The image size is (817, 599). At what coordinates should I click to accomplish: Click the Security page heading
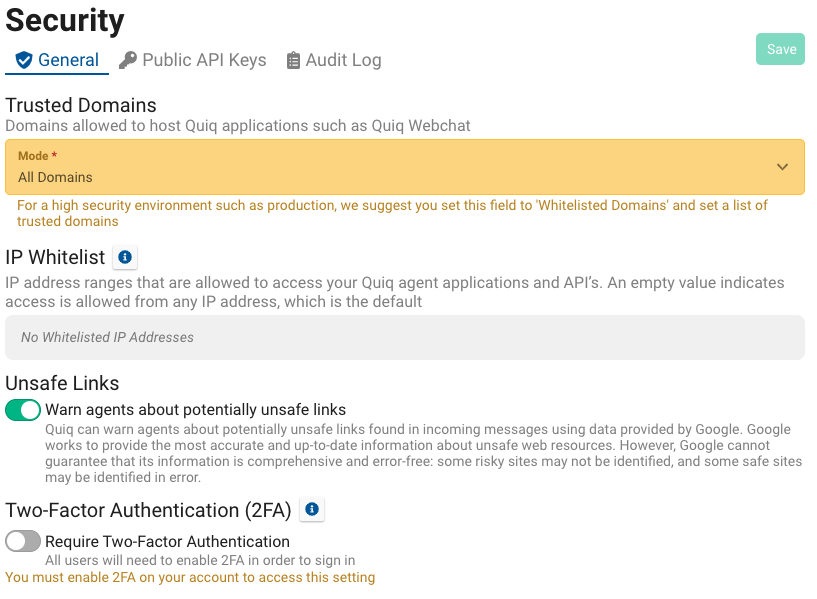(65, 21)
